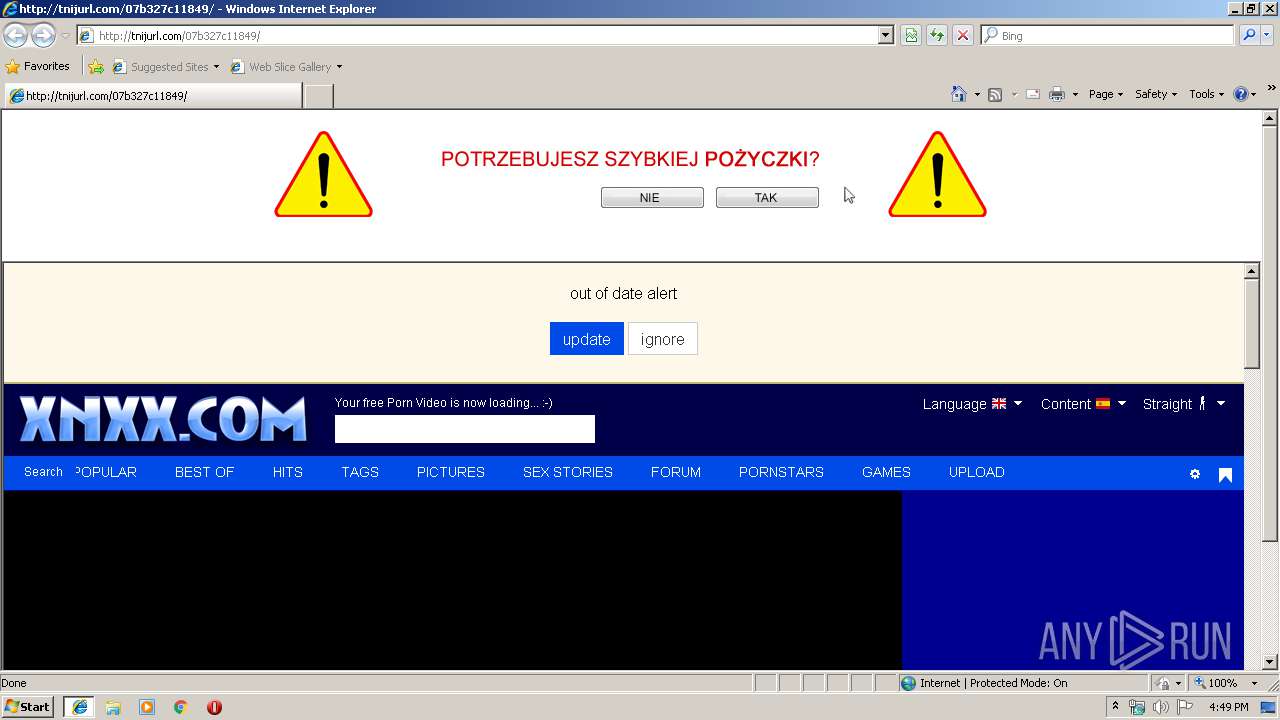Open the Favorites star button
1280x720 pixels.
click(x=38, y=66)
